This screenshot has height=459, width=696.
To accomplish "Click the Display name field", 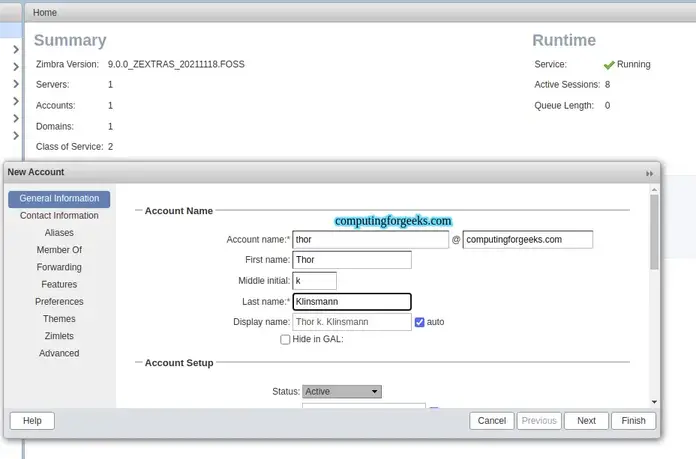I will click(352, 322).
